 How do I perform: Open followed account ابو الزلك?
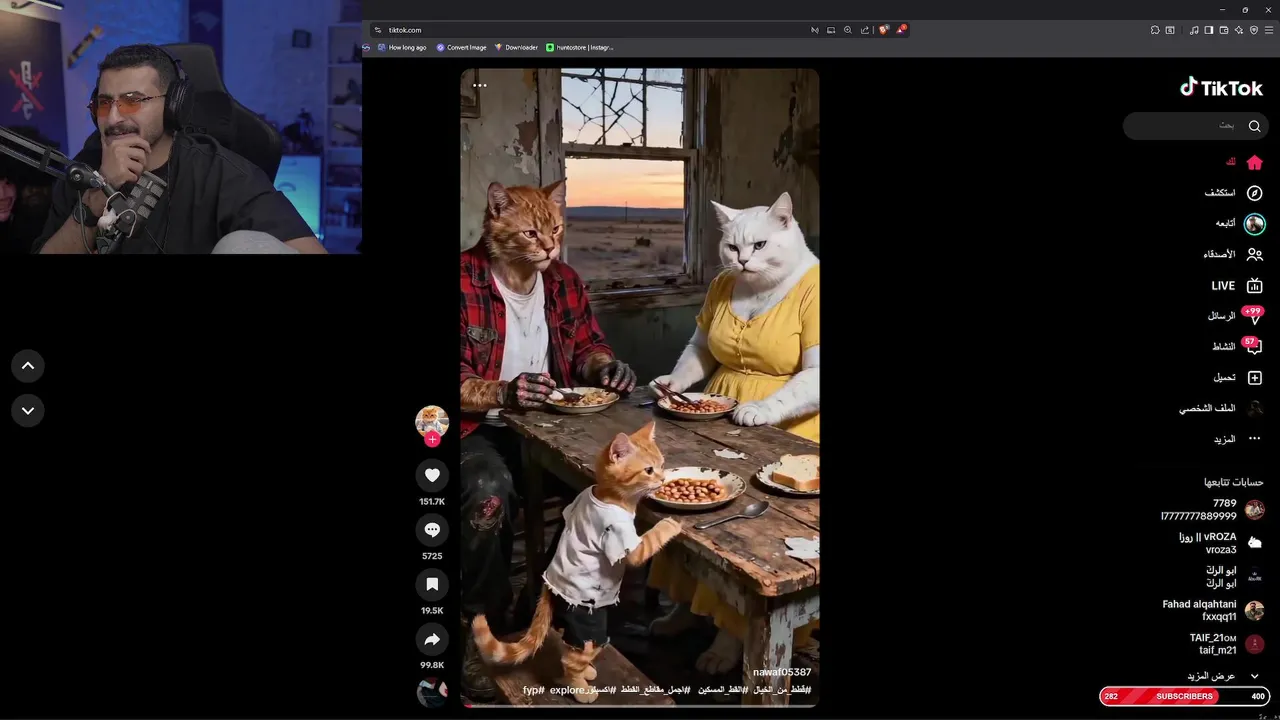(1235, 577)
